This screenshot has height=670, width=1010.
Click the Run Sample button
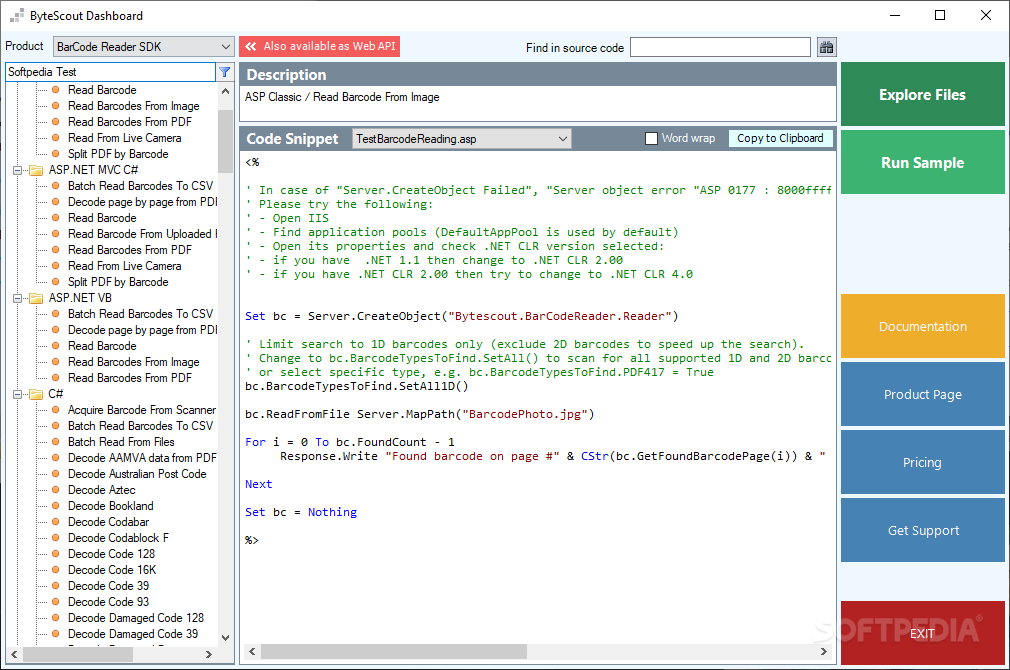pos(922,162)
